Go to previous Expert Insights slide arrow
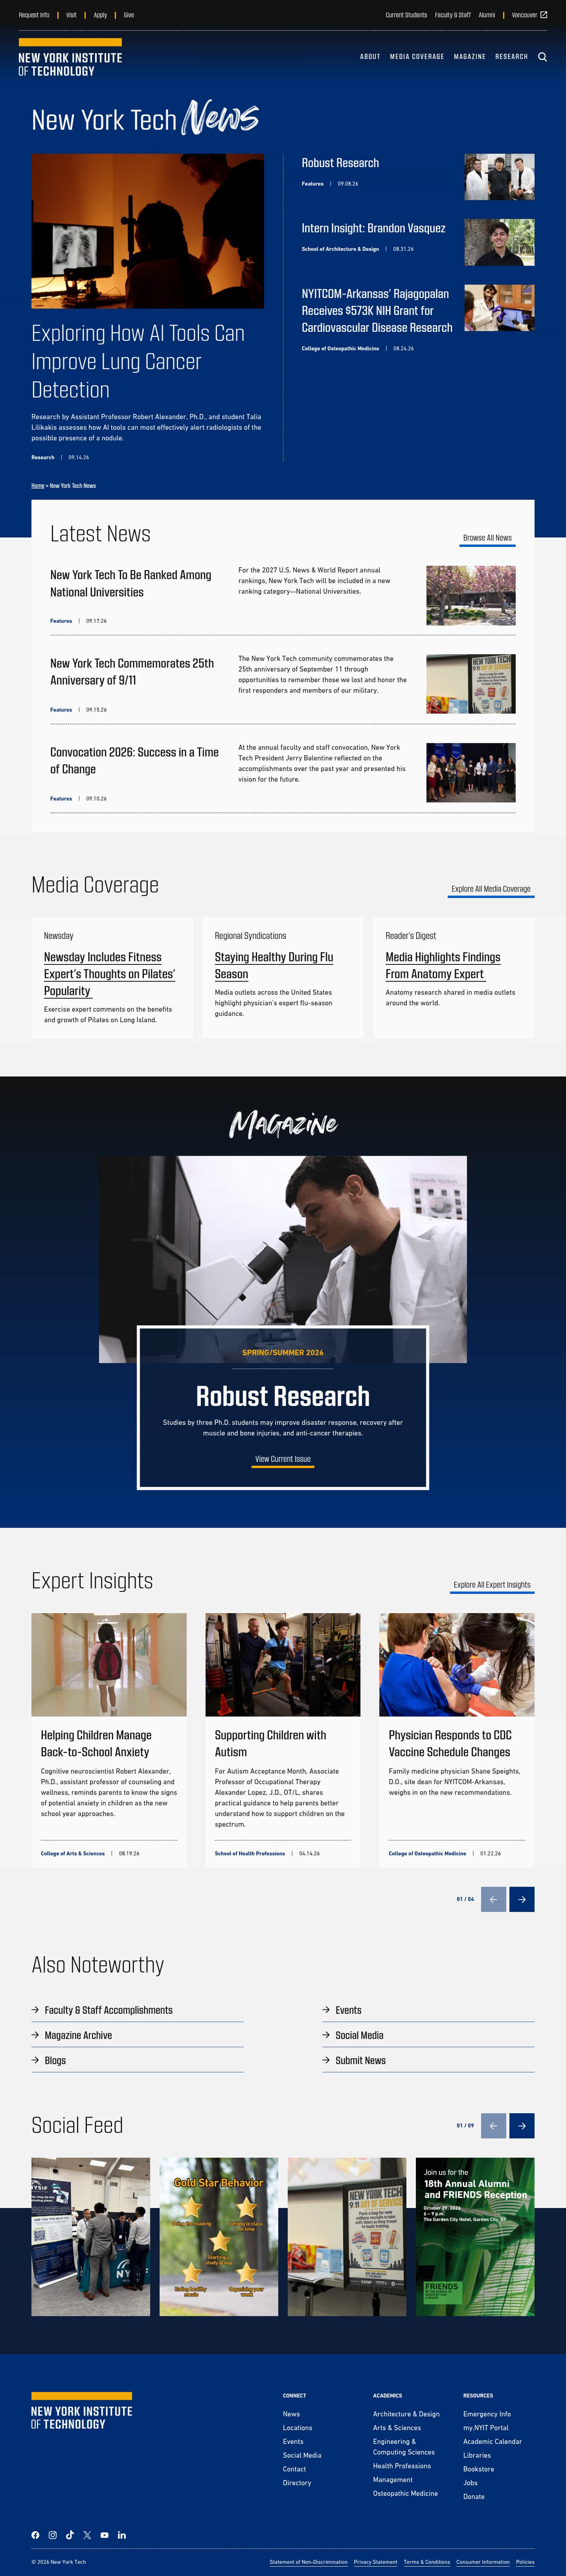 click(x=493, y=1899)
